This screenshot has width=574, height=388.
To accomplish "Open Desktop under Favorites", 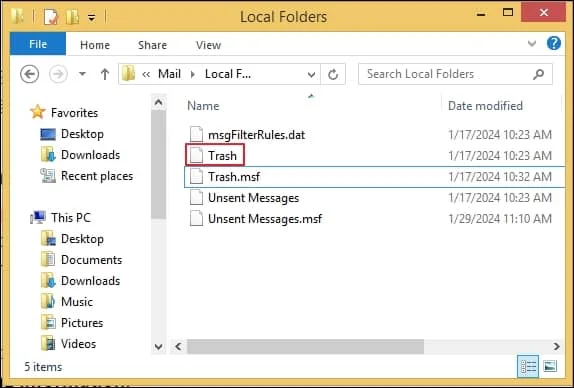I will pyautogui.click(x=82, y=134).
